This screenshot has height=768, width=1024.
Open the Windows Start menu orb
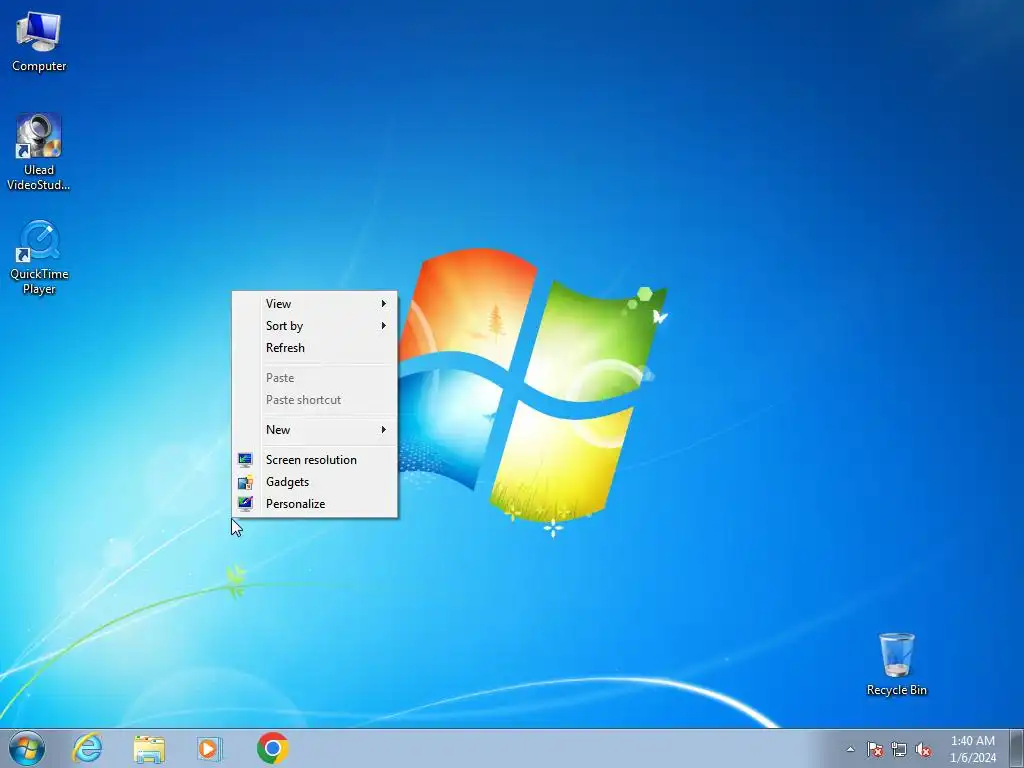point(27,748)
